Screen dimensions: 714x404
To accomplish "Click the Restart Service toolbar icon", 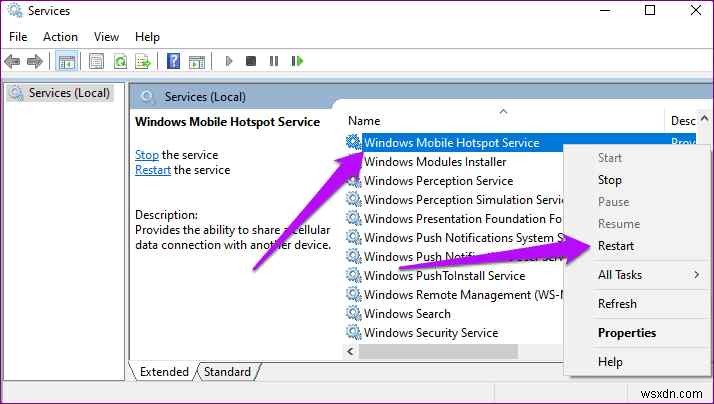I will point(297,61).
